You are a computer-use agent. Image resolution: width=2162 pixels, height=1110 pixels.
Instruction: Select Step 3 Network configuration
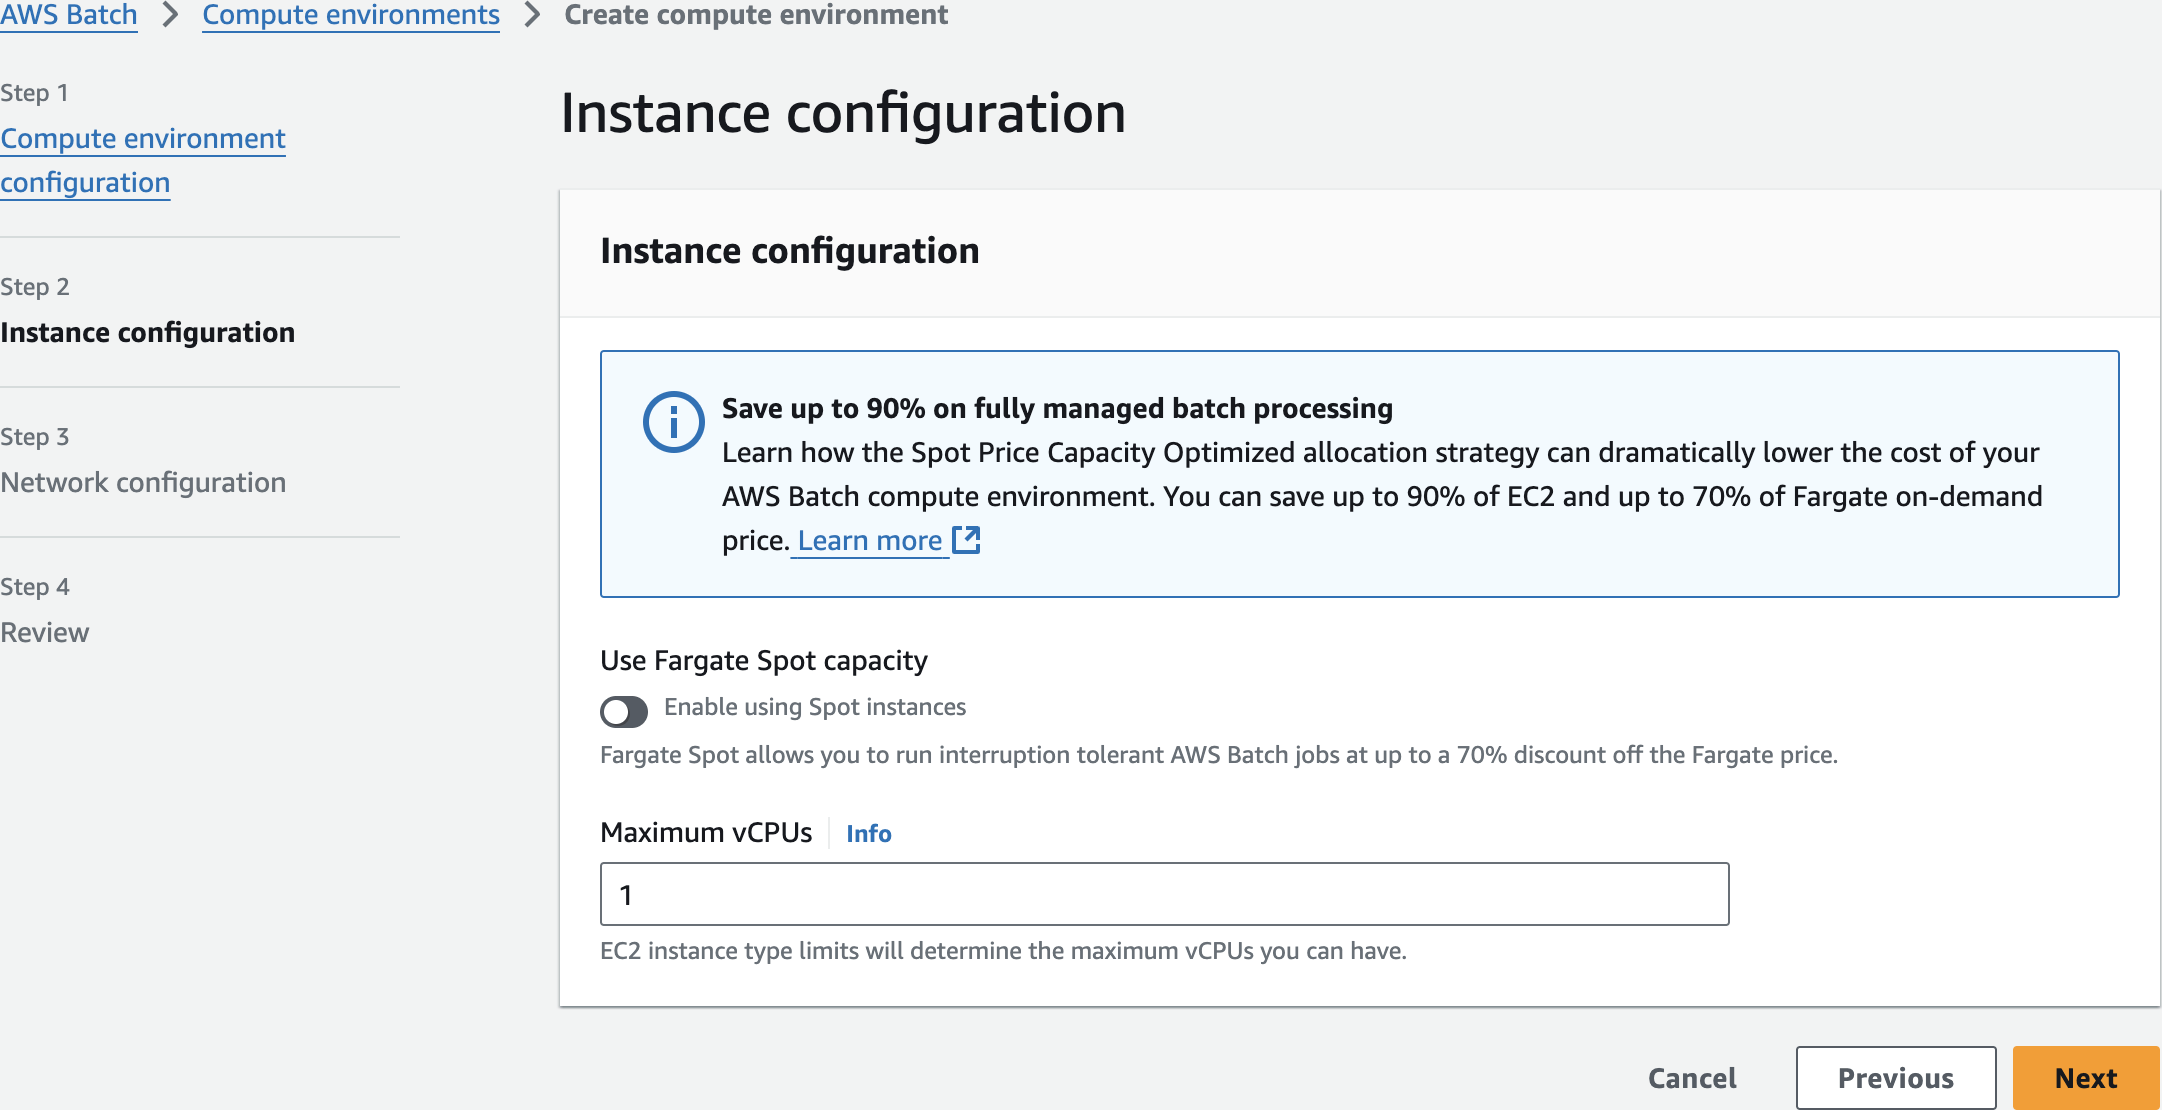point(143,482)
